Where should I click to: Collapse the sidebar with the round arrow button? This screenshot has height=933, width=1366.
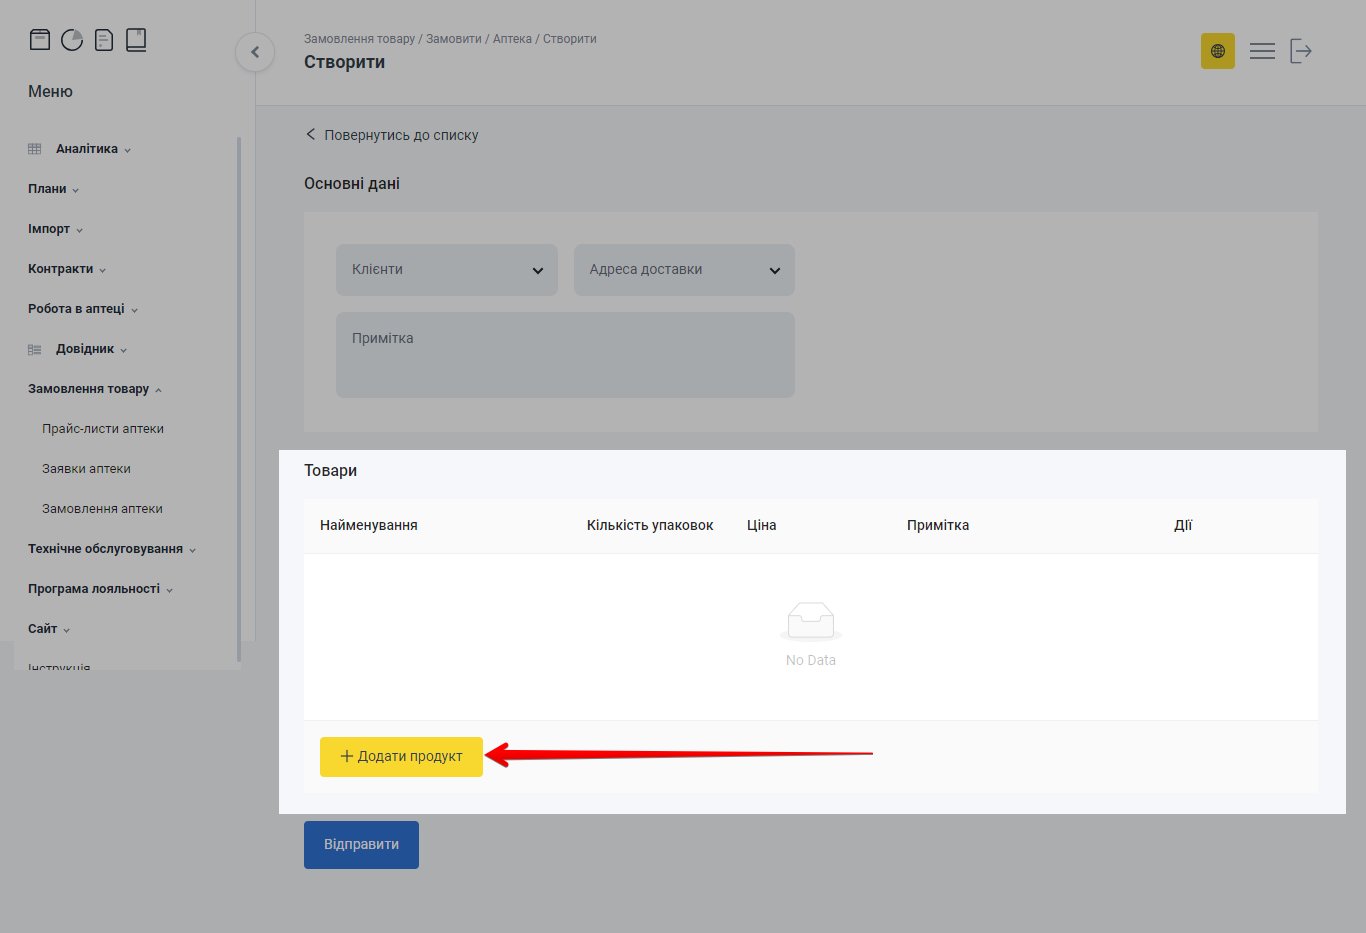click(x=255, y=52)
